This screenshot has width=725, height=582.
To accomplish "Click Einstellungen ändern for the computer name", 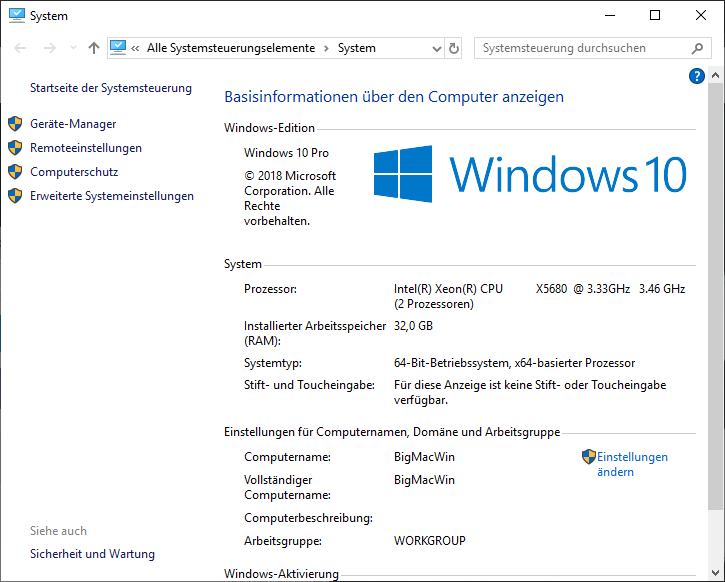I will click(631, 464).
